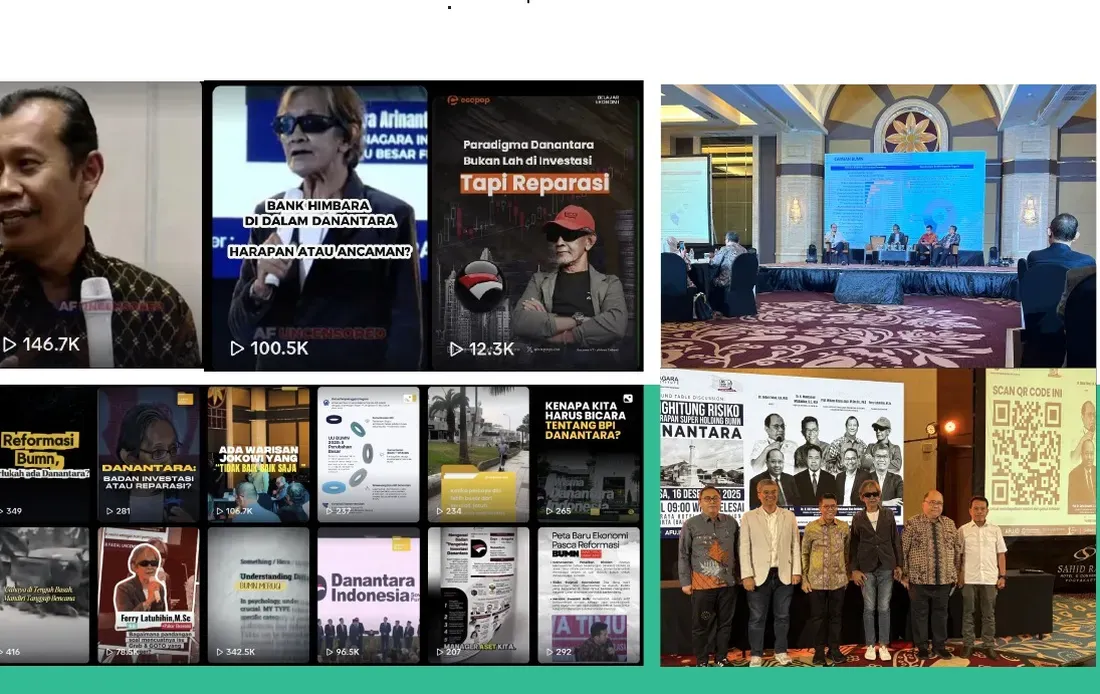Select the group photo of six men
The height and width of the screenshot is (694, 1100).
click(x=878, y=517)
